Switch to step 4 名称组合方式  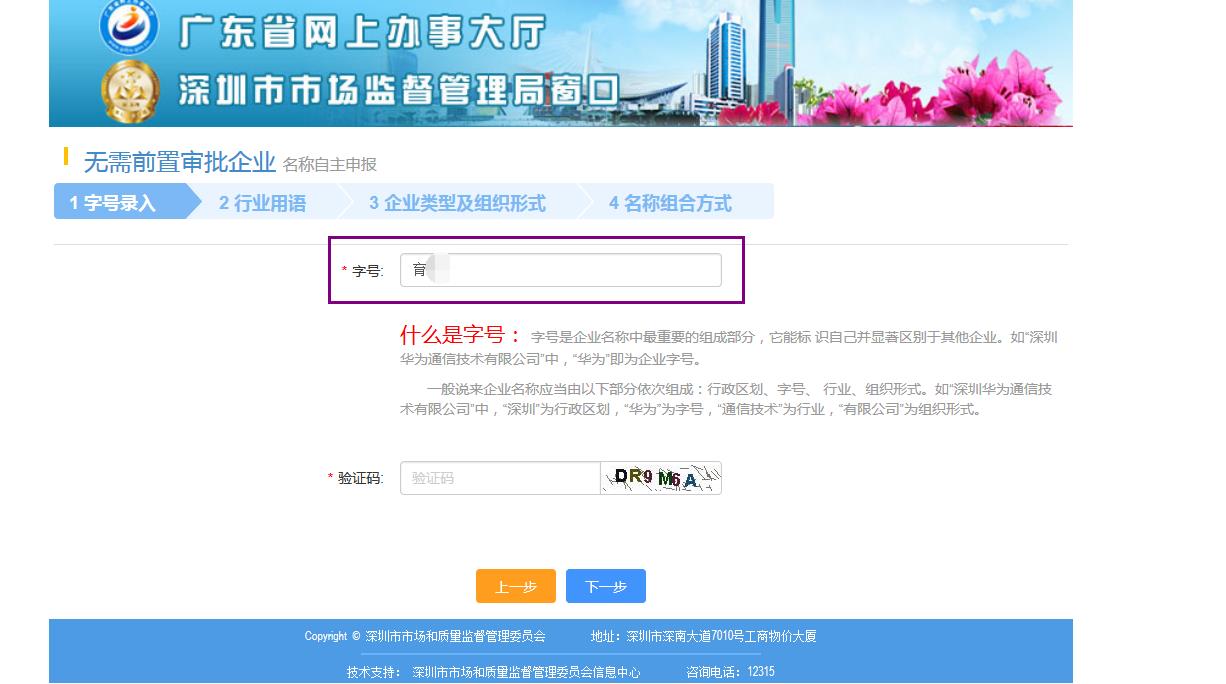tap(670, 203)
